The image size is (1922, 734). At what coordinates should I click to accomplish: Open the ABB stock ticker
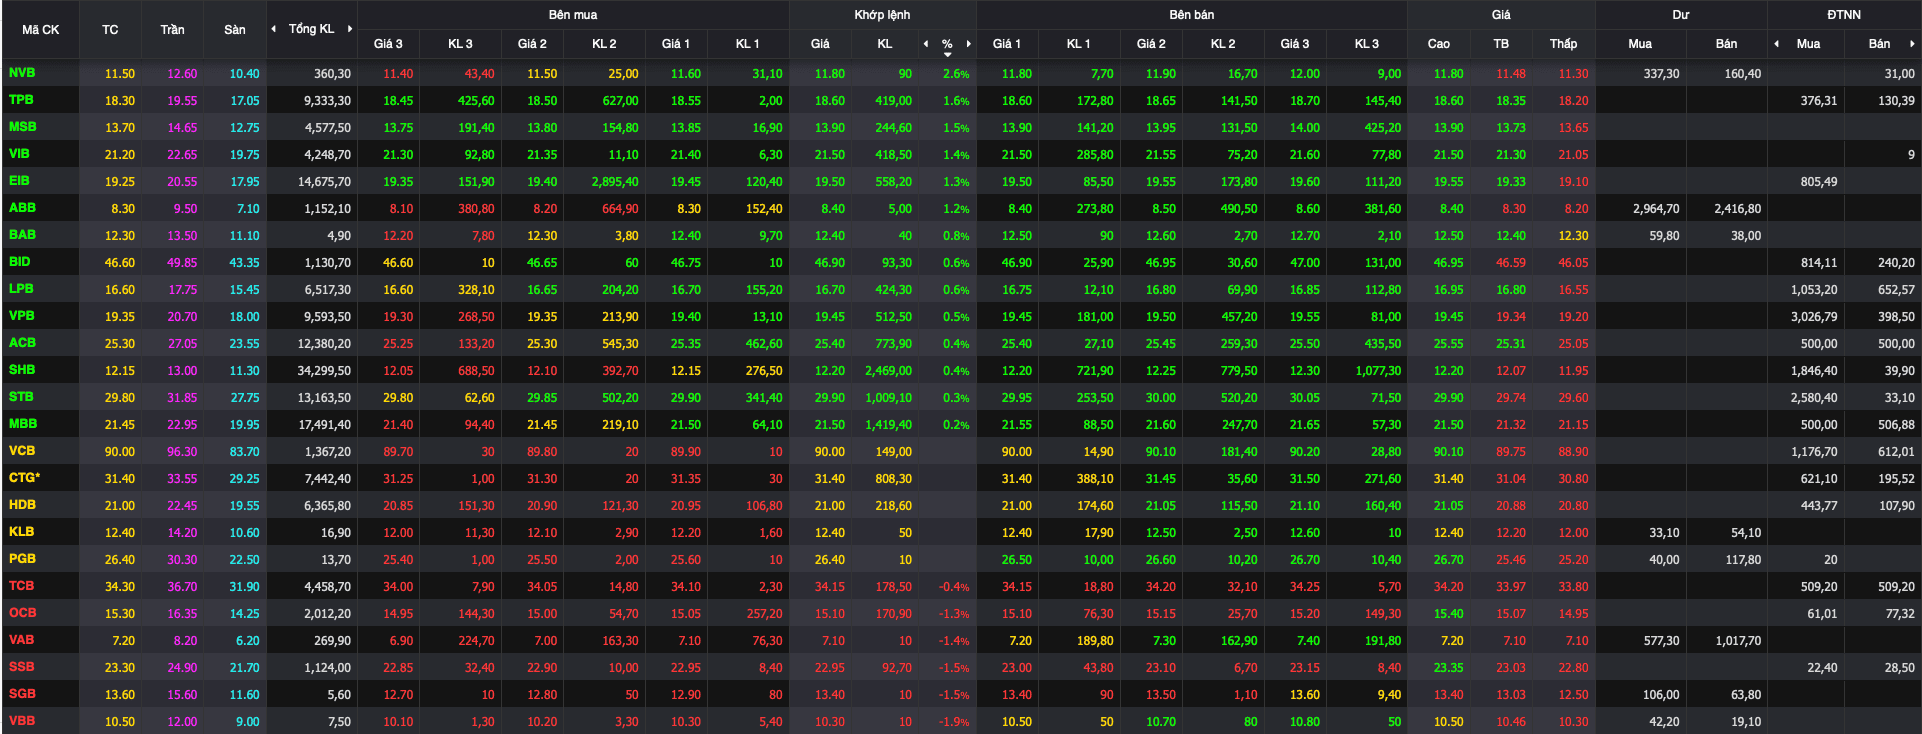pyautogui.click(x=22, y=208)
